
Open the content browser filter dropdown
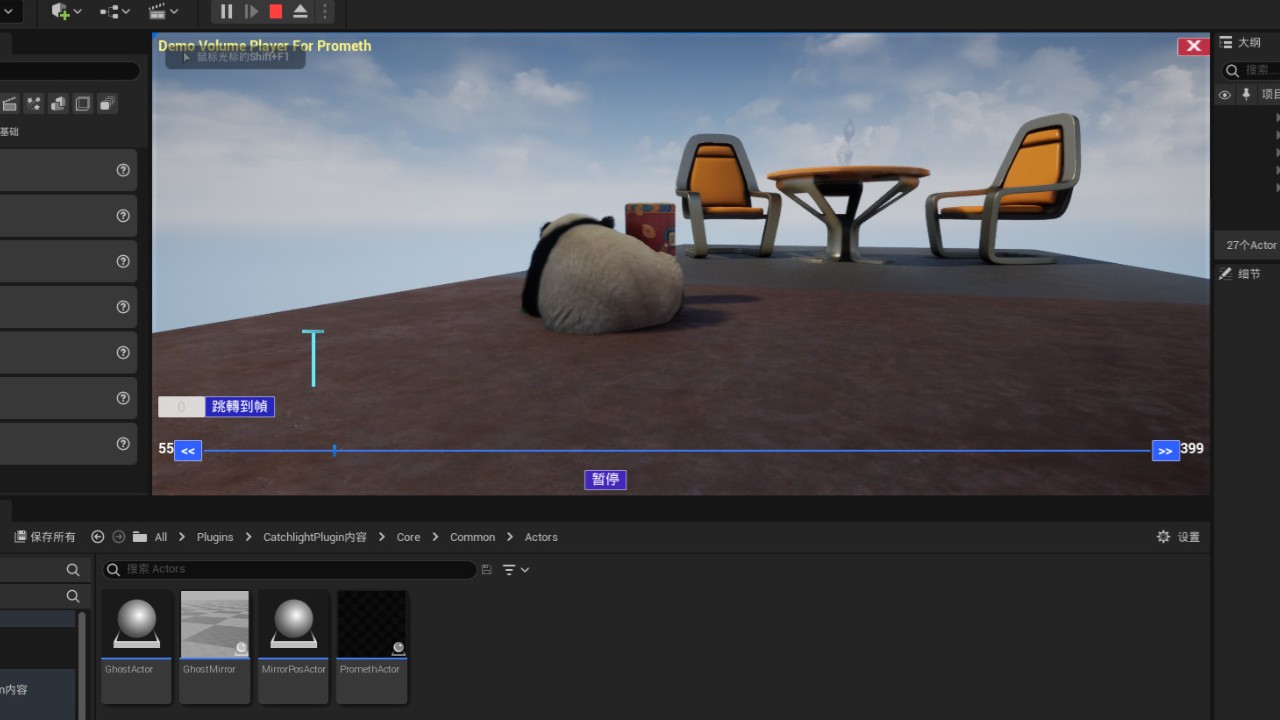(x=515, y=569)
